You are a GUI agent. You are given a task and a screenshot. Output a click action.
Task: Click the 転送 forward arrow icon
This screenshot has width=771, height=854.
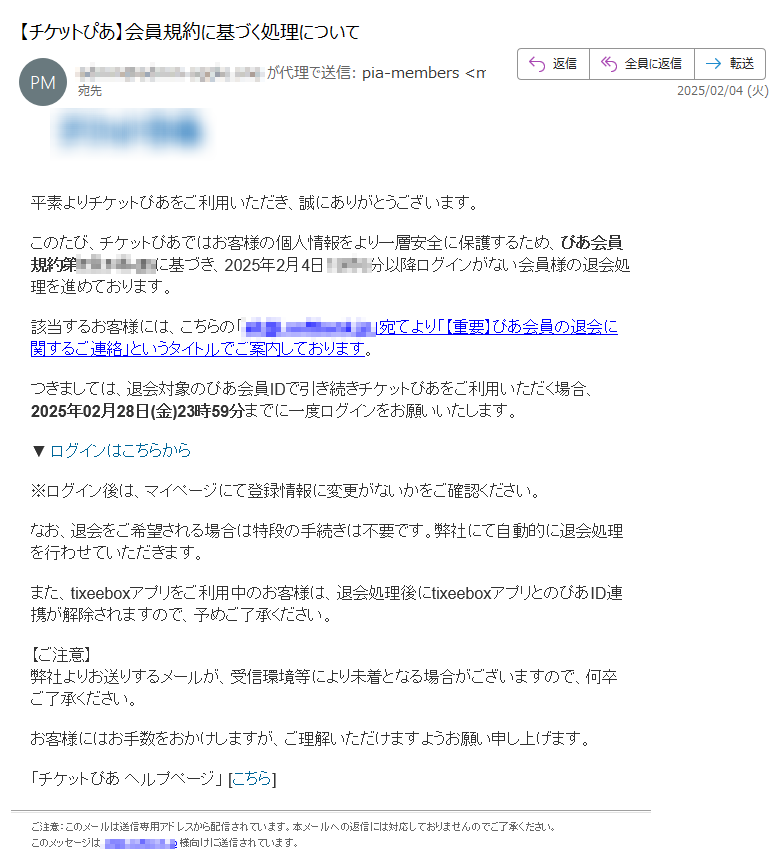click(713, 64)
